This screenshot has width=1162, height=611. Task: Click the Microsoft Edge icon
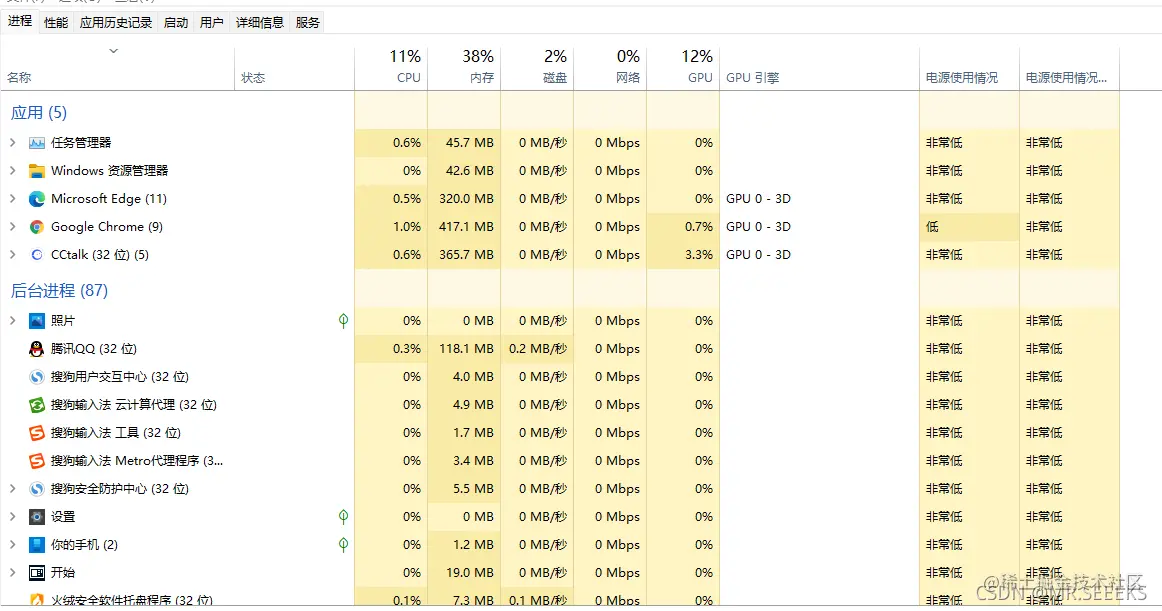[x=36, y=199]
